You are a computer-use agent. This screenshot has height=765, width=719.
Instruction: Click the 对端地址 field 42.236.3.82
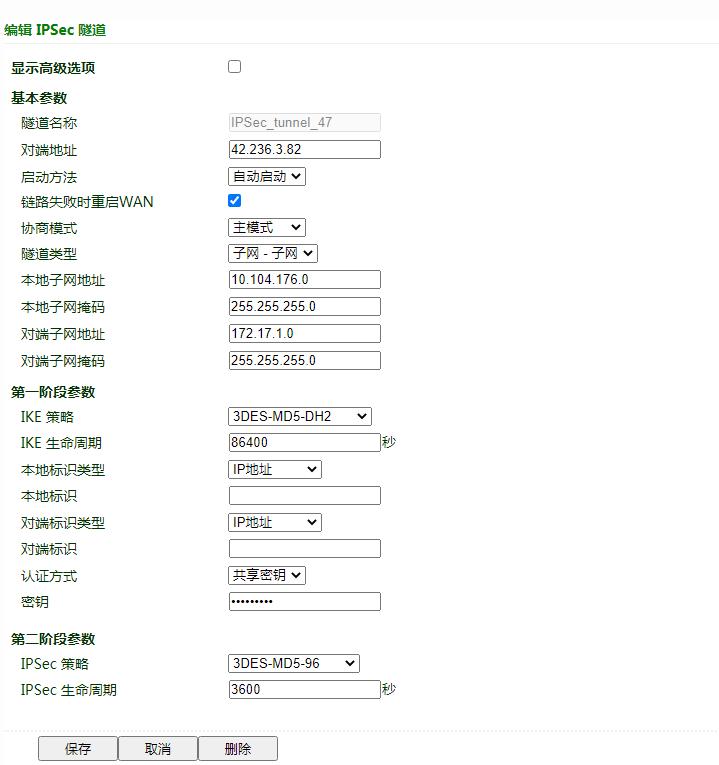(304, 150)
